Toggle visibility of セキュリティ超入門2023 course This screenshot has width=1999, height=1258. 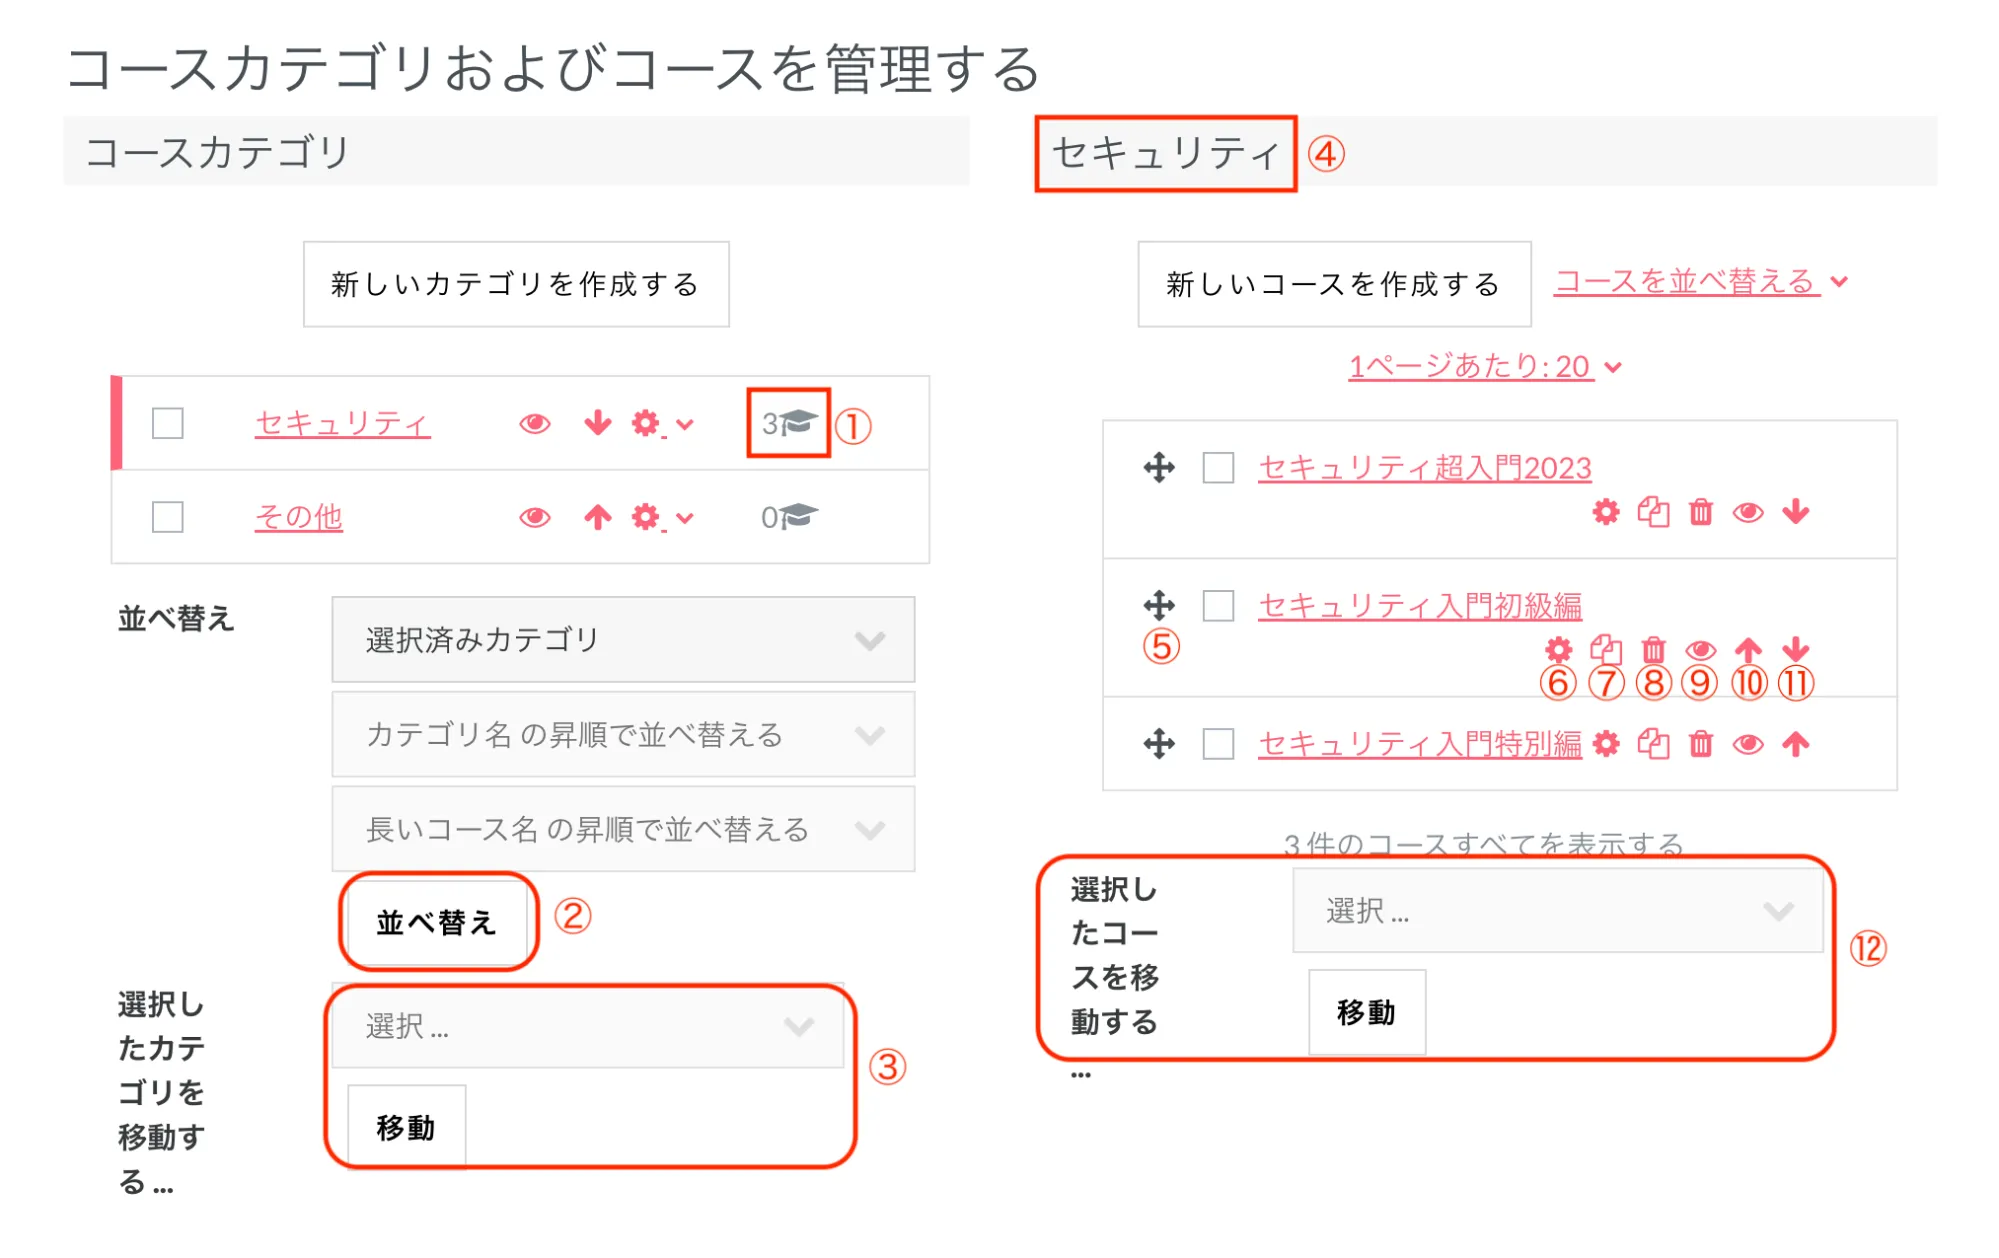click(x=1748, y=512)
